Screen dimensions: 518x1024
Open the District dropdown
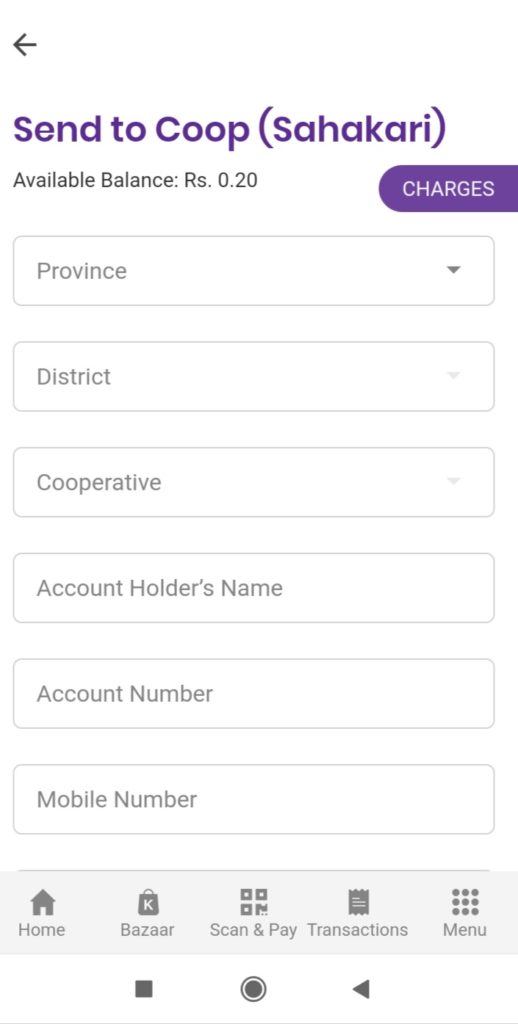pos(253,376)
